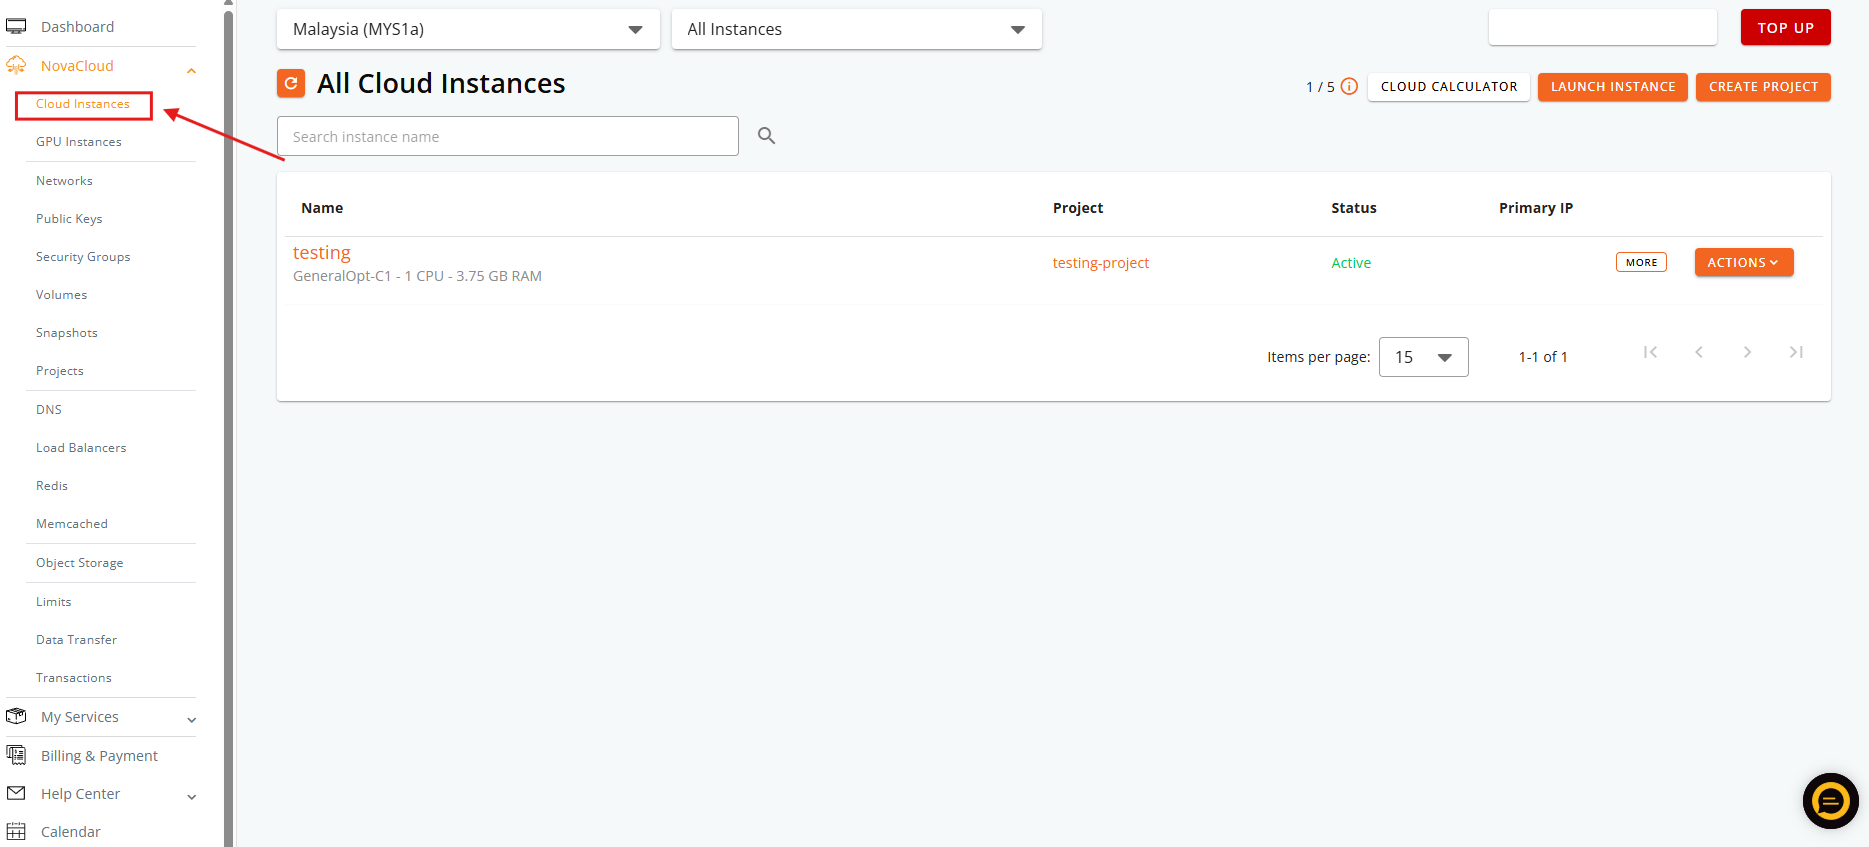
Task: Change items per page from 15
Action: pyautogui.click(x=1423, y=357)
